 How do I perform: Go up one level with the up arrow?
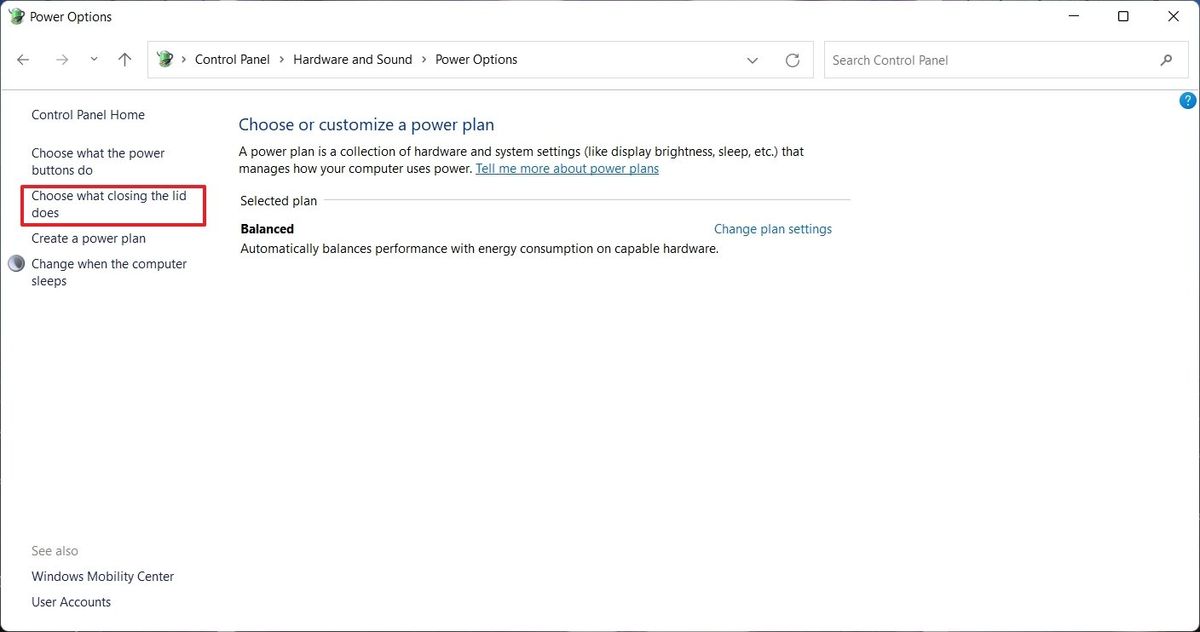tap(124, 59)
